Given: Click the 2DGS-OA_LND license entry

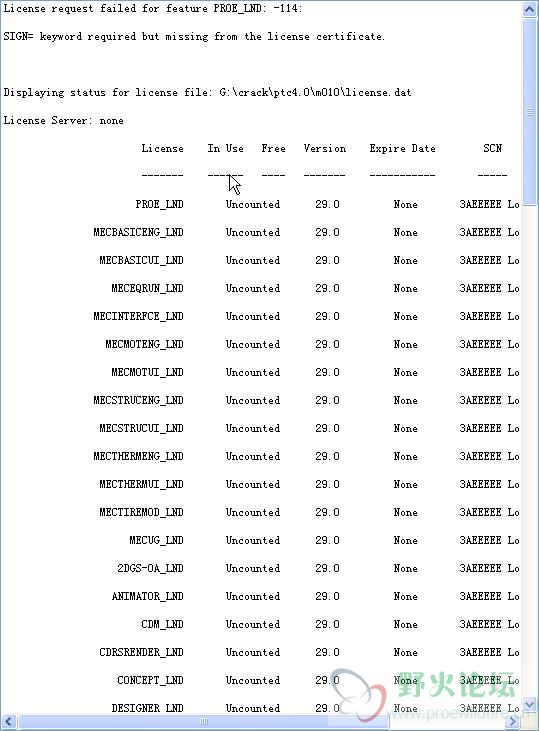Looking at the screenshot, I should pos(150,568).
